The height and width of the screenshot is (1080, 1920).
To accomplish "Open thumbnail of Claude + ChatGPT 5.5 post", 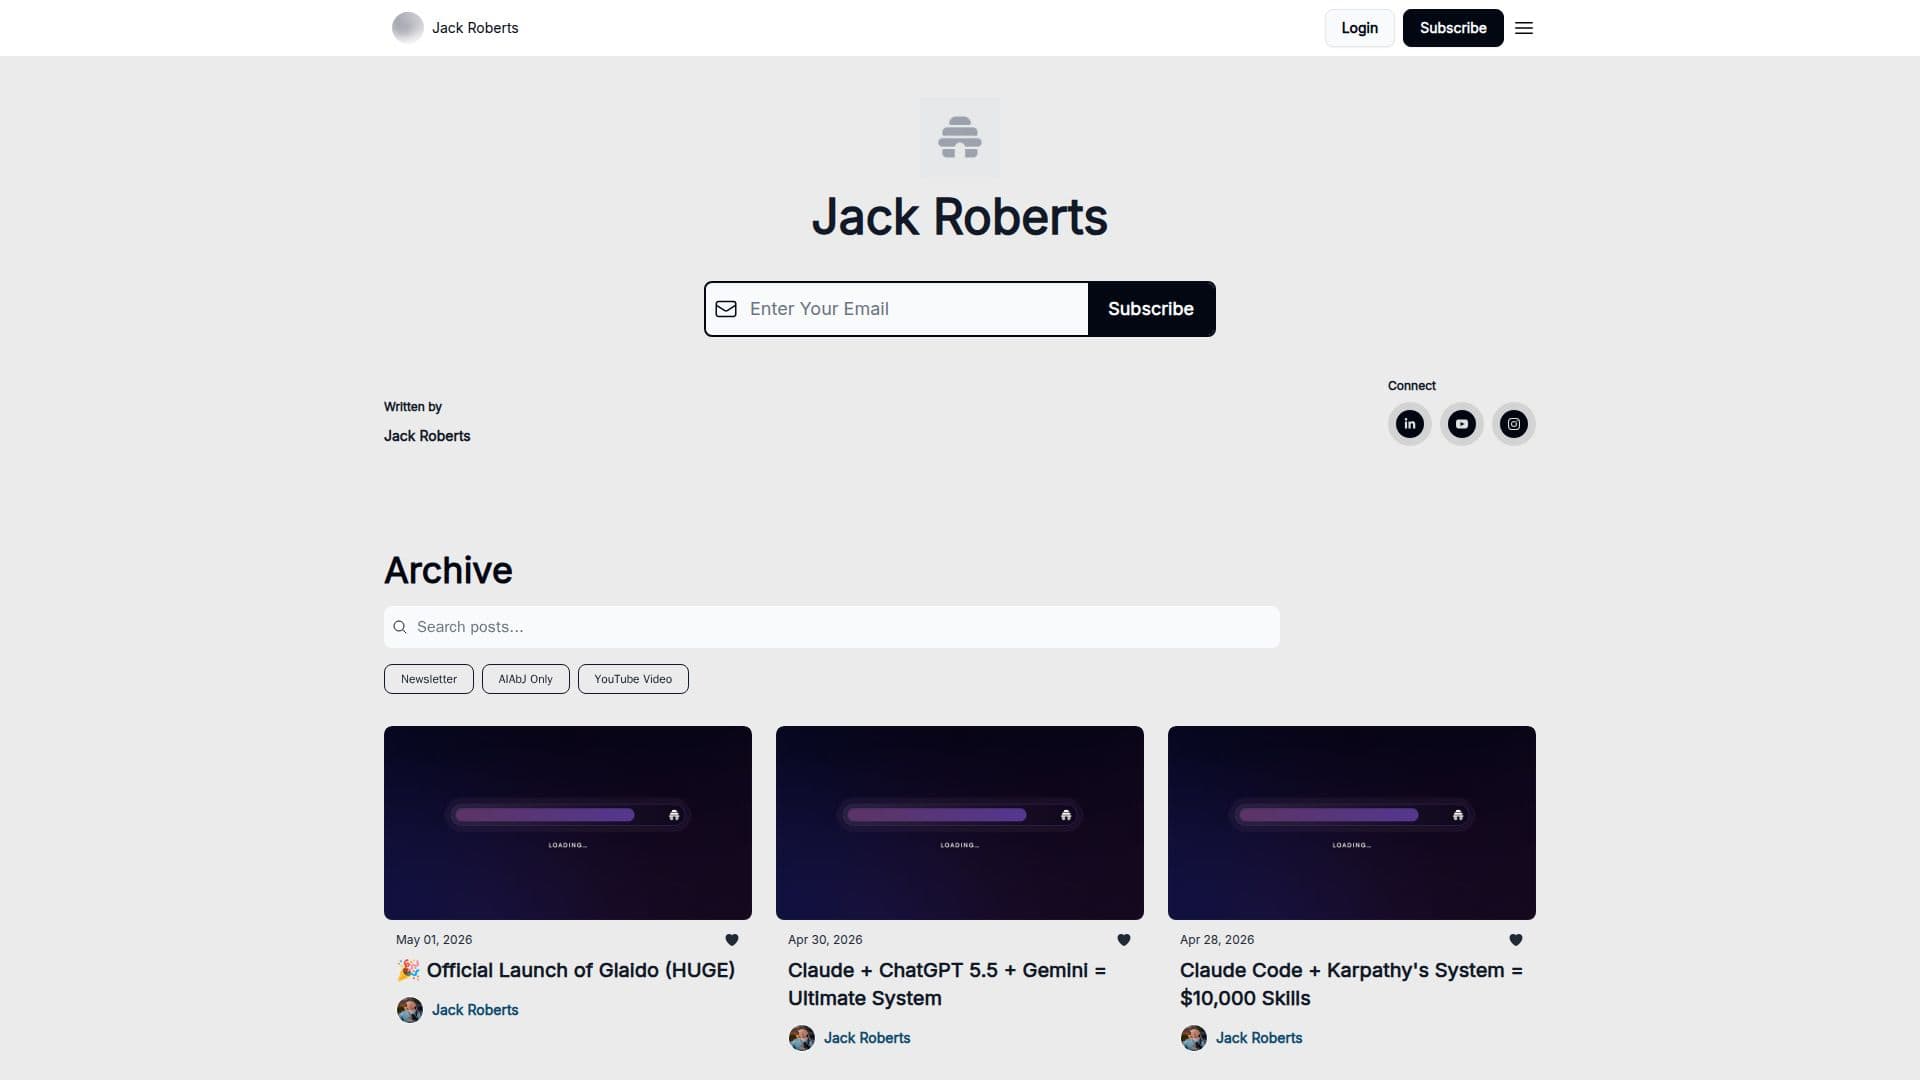I will click(960, 823).
